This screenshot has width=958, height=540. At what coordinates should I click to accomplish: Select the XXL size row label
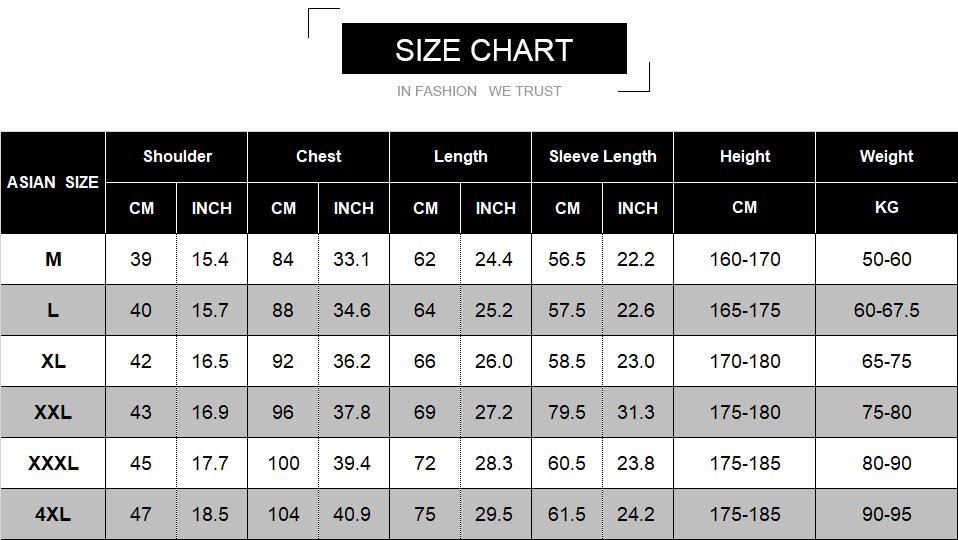click(x=53, y=412)
